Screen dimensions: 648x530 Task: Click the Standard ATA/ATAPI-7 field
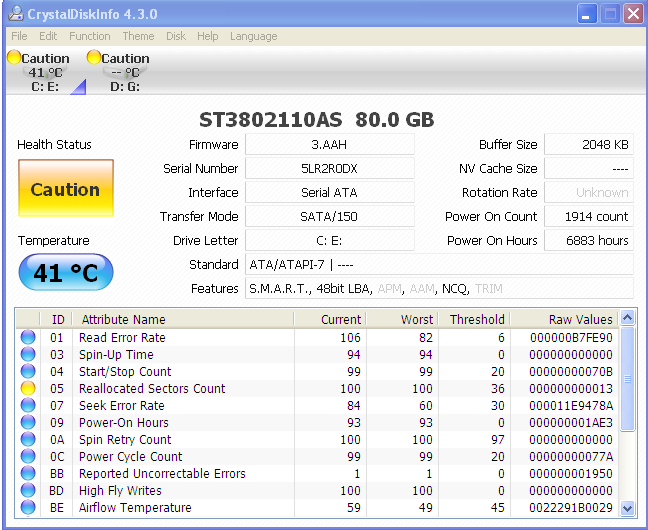[439, 265]
